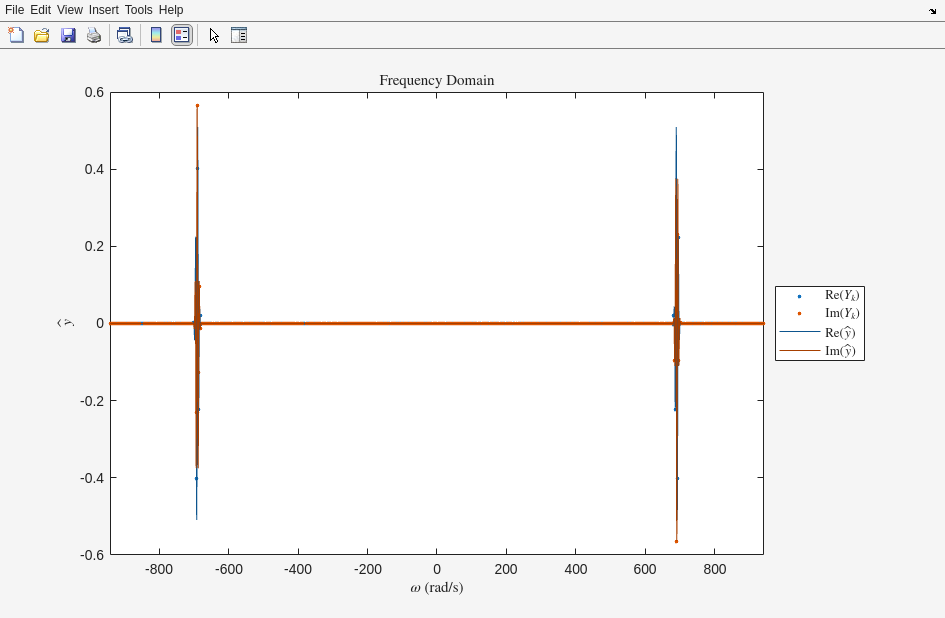This screenshot has height=618, width=945.
Task: Open a file using the folder icon
Action: (41, 35)
